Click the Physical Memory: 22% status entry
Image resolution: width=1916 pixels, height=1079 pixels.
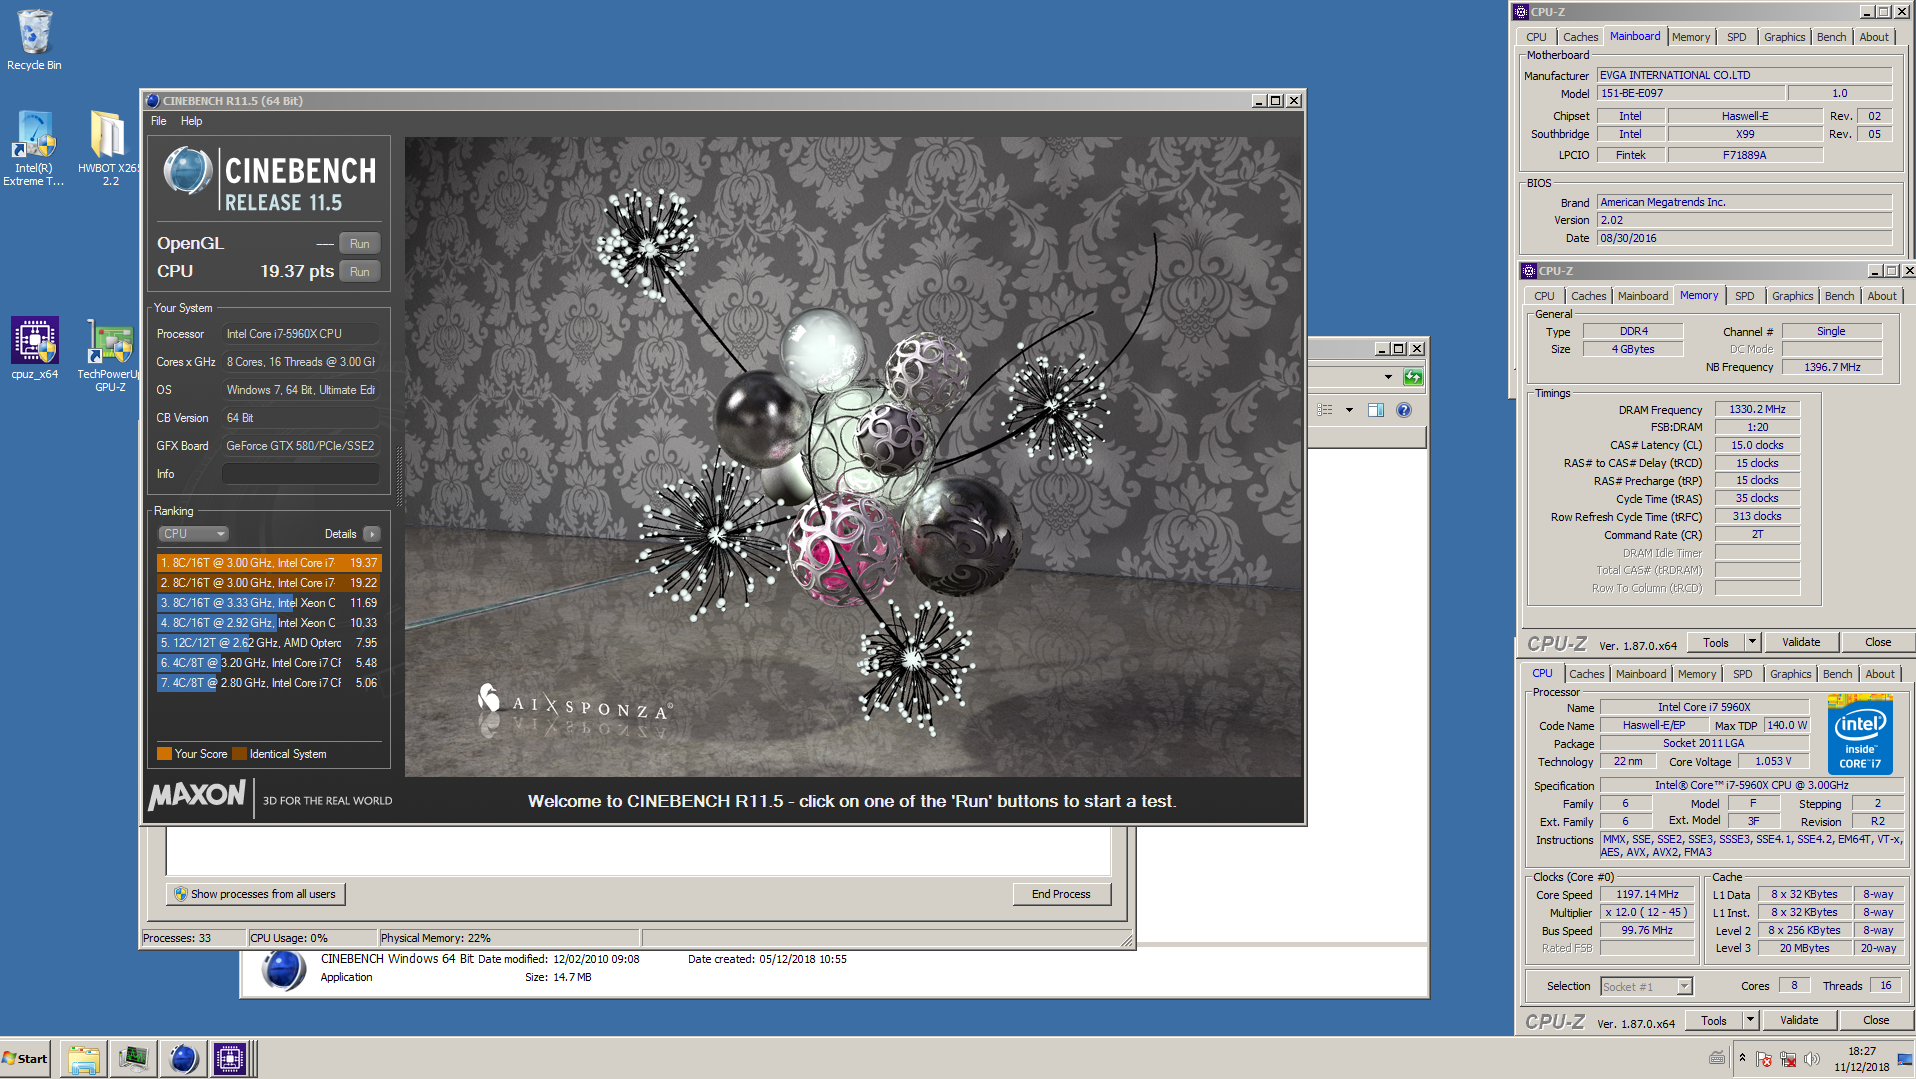point(509,938)
